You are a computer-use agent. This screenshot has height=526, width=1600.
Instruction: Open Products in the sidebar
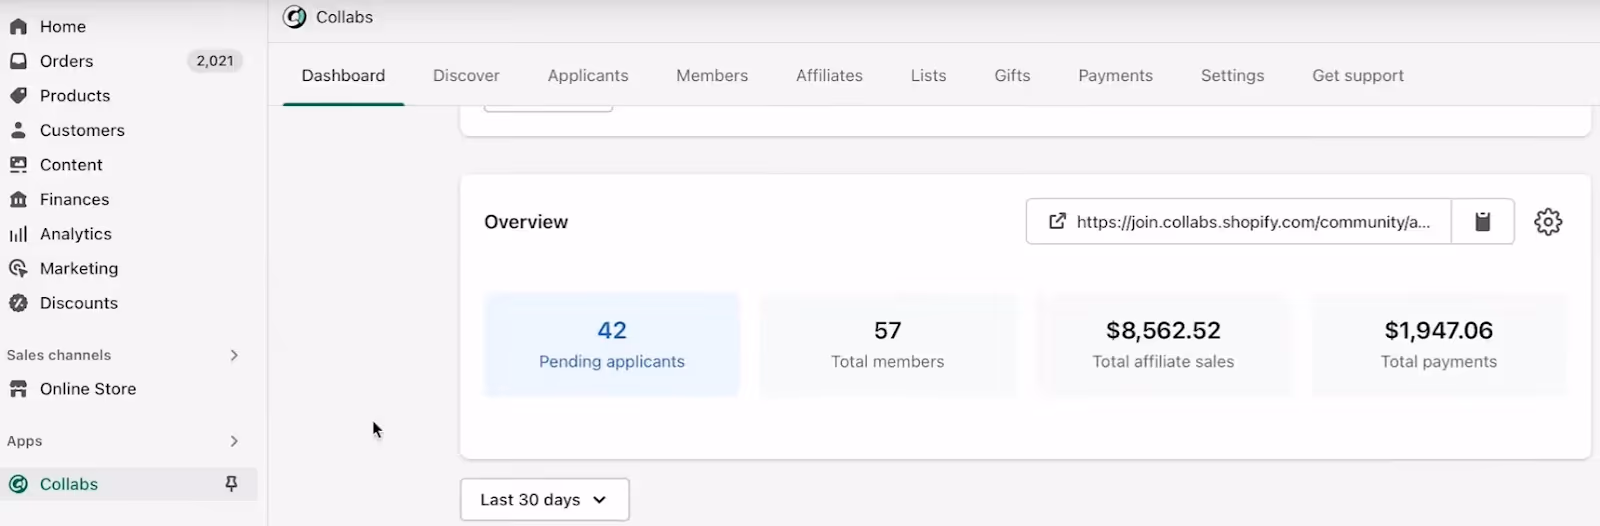pyautogui.click(x=75, y=96)
